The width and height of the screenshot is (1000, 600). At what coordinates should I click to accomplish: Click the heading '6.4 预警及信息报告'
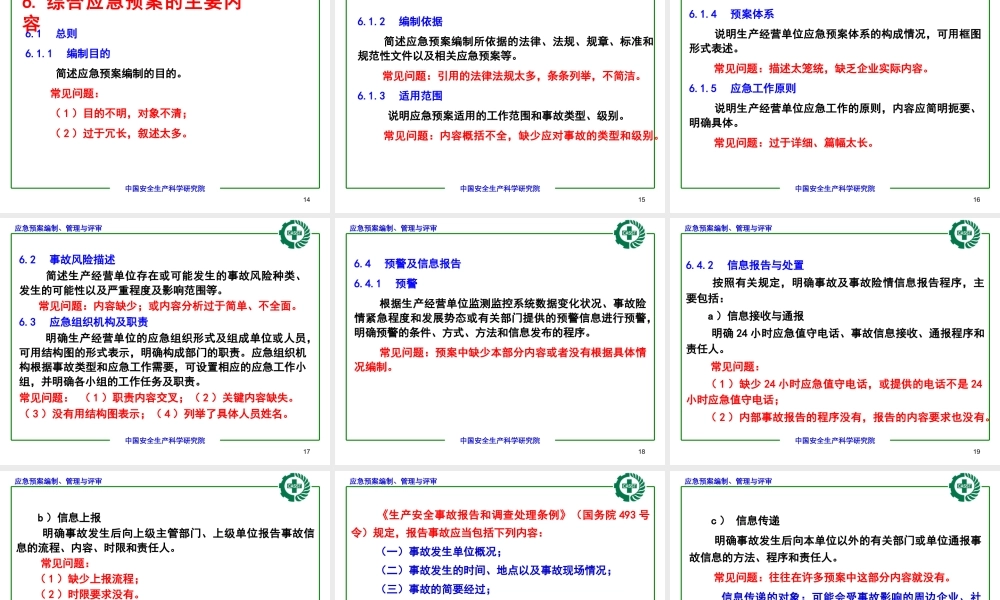click(x=408, y=263)
